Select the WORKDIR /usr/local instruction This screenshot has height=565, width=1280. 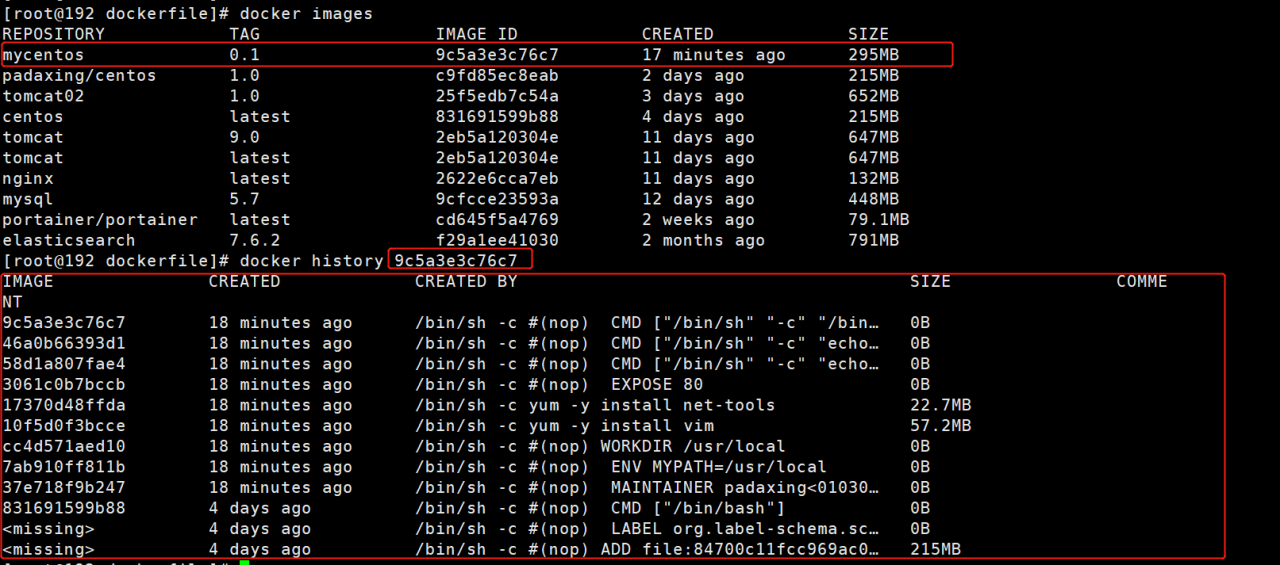[692, 447]
